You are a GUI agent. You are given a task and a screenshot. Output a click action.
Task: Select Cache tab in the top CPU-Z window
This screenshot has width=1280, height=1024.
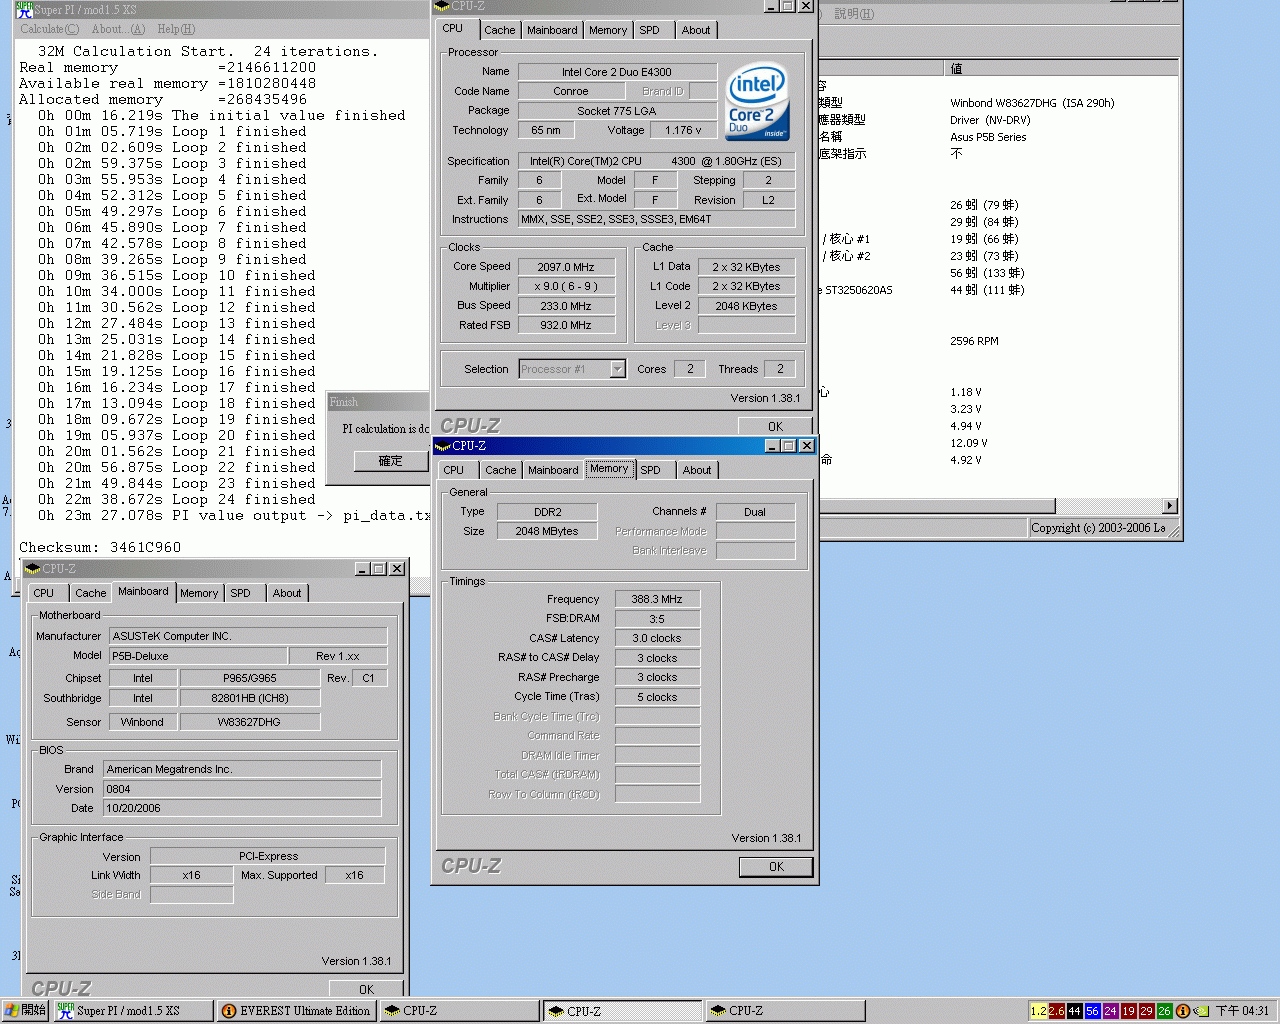click(500, 30)
